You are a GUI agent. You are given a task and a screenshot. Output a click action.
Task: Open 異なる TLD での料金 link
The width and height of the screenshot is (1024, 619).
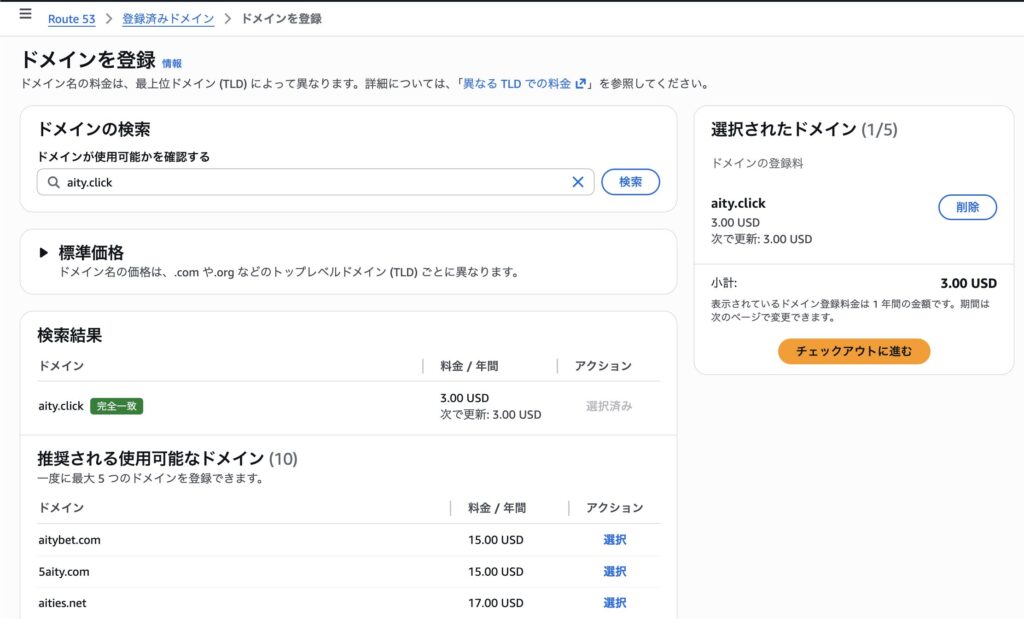tap(516, 84)
